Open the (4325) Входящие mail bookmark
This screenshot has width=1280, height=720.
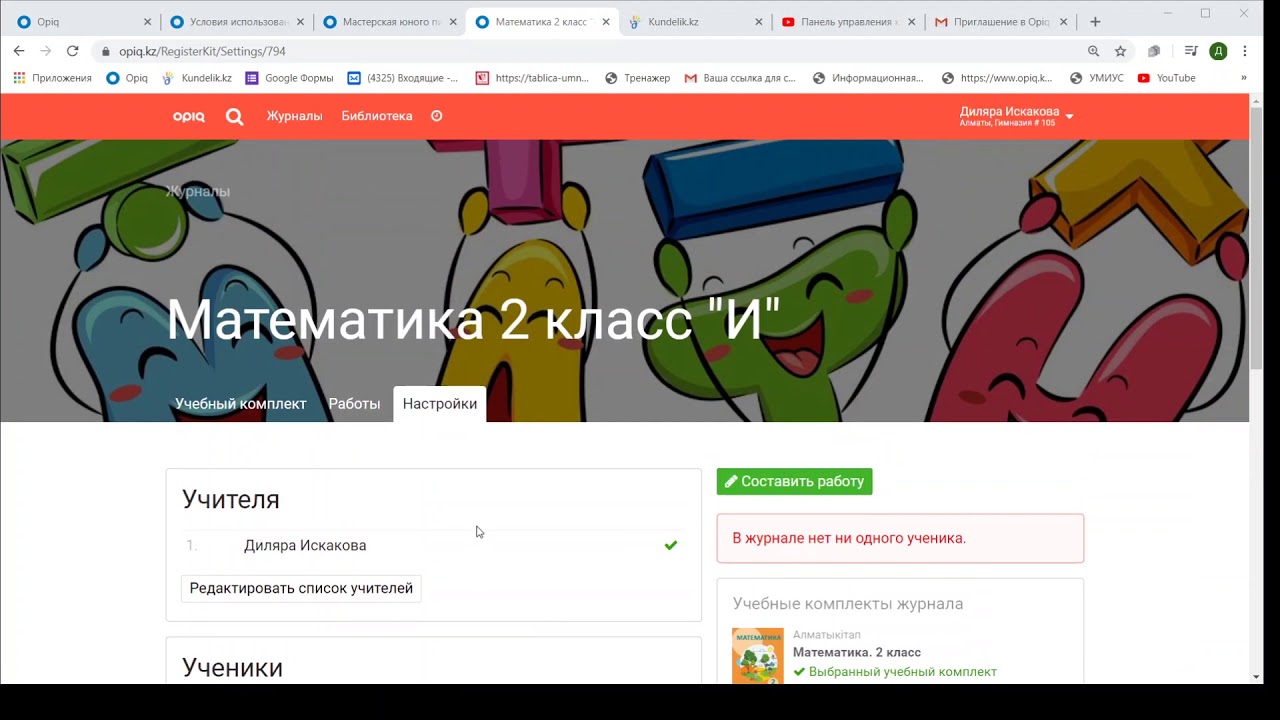tap(403, 78)
